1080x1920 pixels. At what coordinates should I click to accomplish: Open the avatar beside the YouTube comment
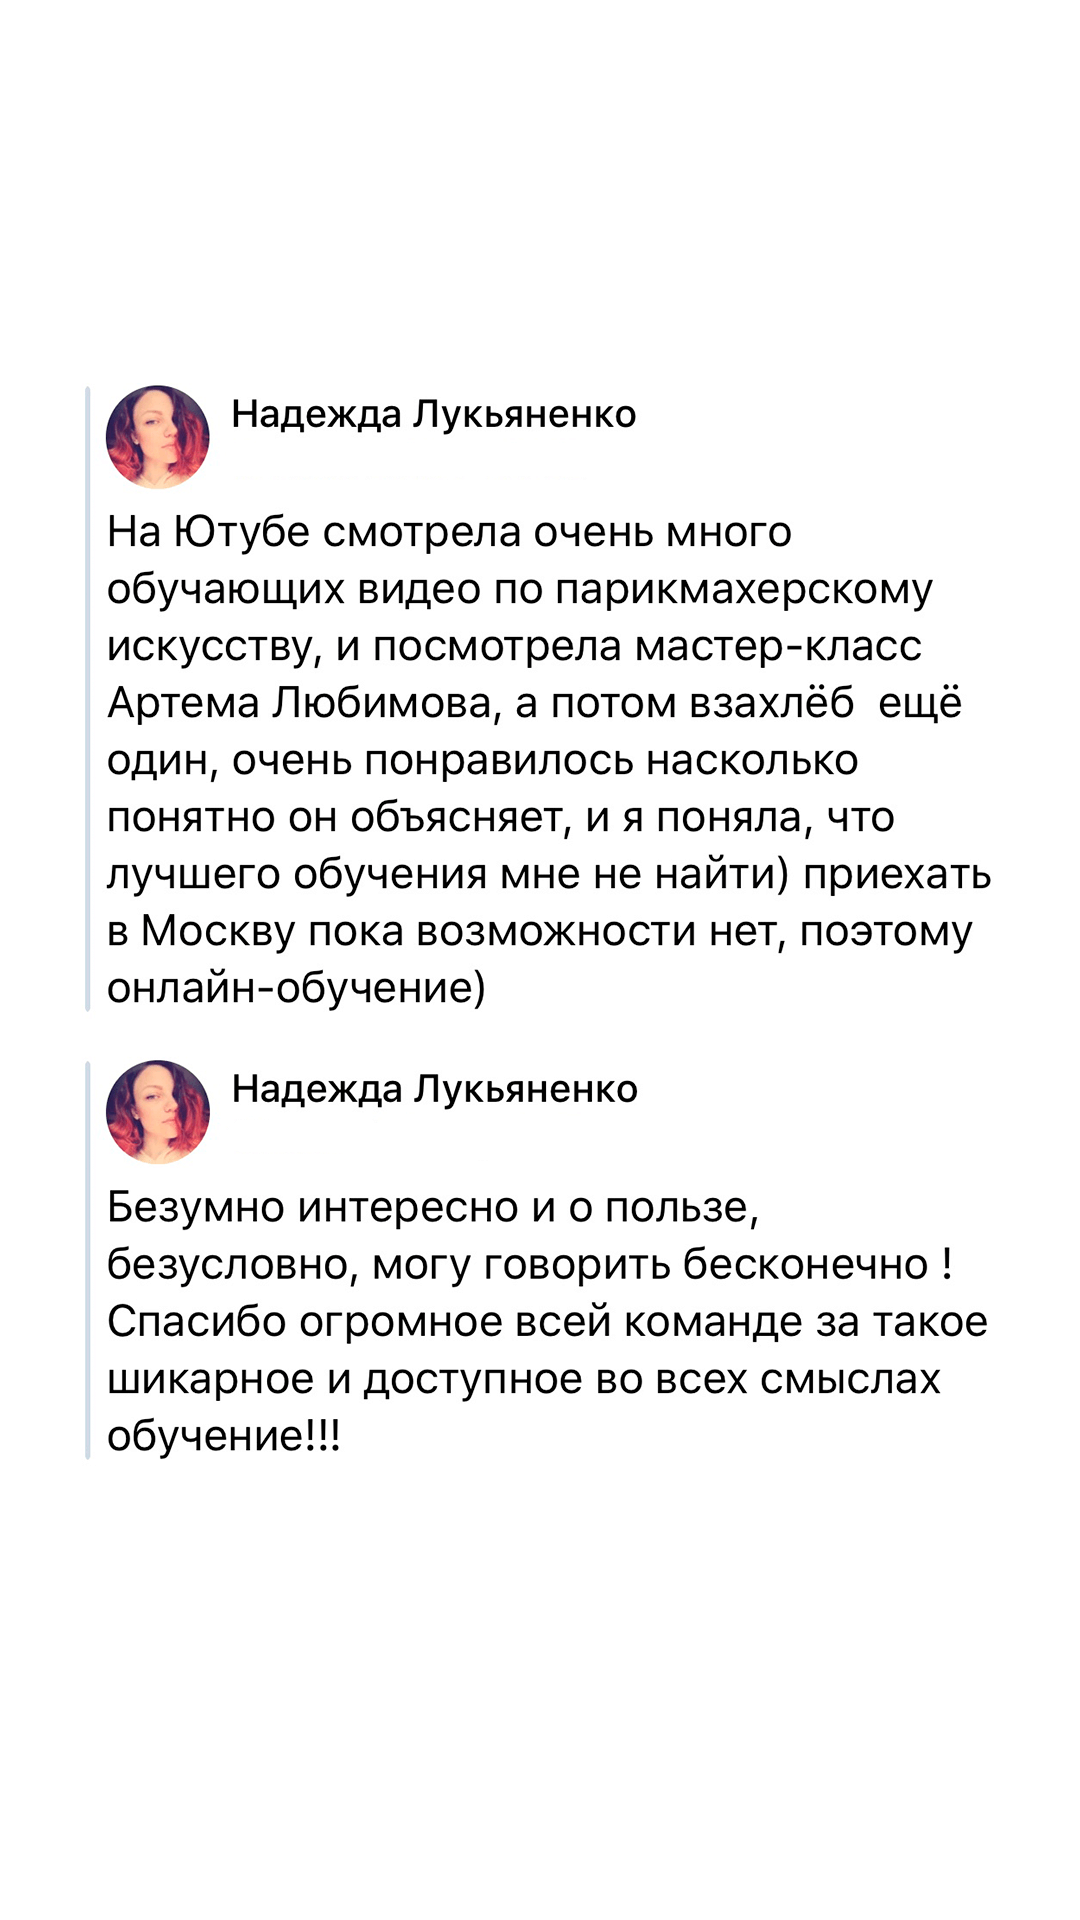click(158, 437)
